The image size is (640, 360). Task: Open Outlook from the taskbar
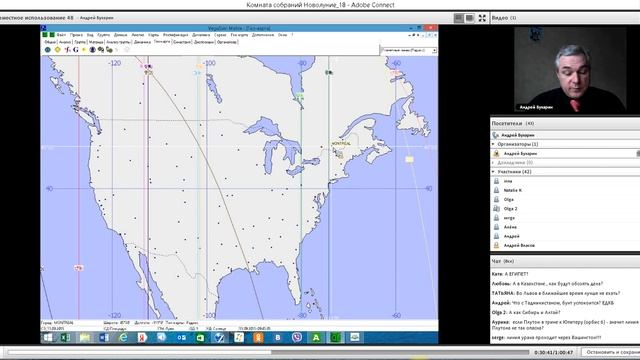181,338
